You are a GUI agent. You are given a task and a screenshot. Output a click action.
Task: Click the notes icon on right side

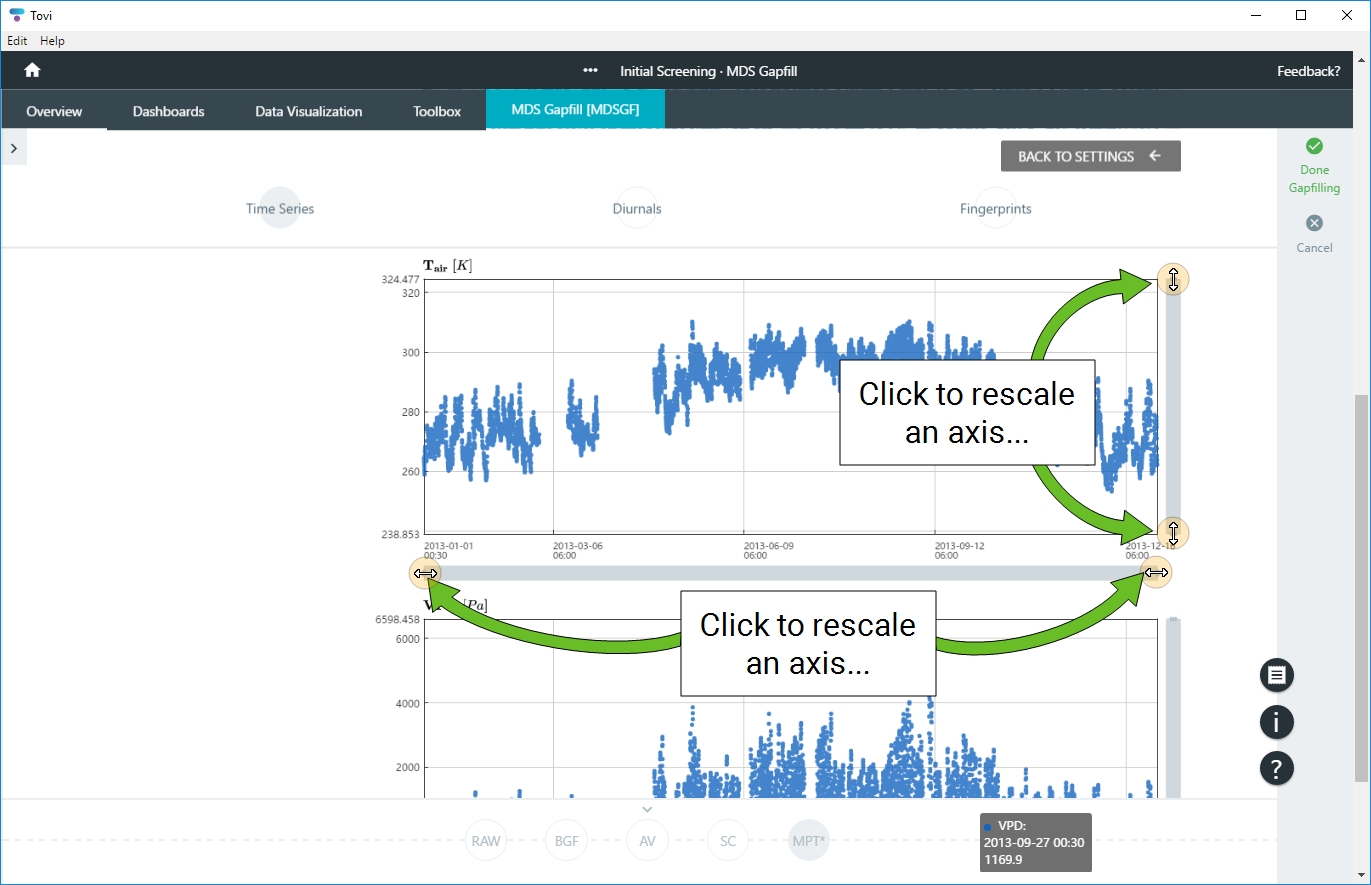1276,675
